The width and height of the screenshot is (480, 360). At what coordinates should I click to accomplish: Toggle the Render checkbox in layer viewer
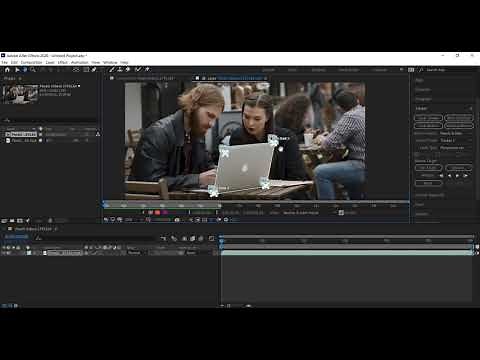pos(341,213)
